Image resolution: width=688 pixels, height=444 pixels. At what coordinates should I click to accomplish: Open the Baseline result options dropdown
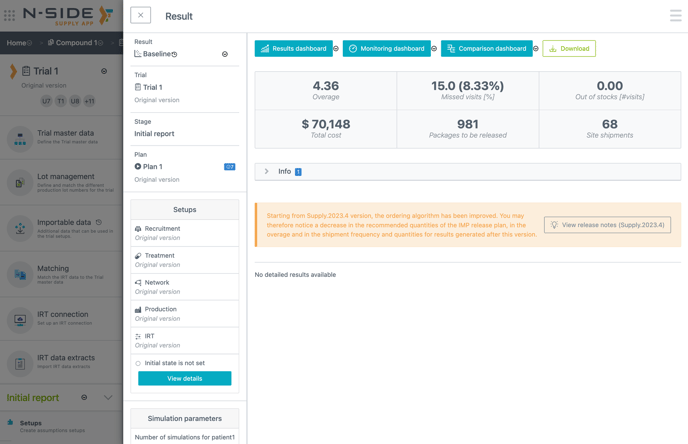pos(225,54)
